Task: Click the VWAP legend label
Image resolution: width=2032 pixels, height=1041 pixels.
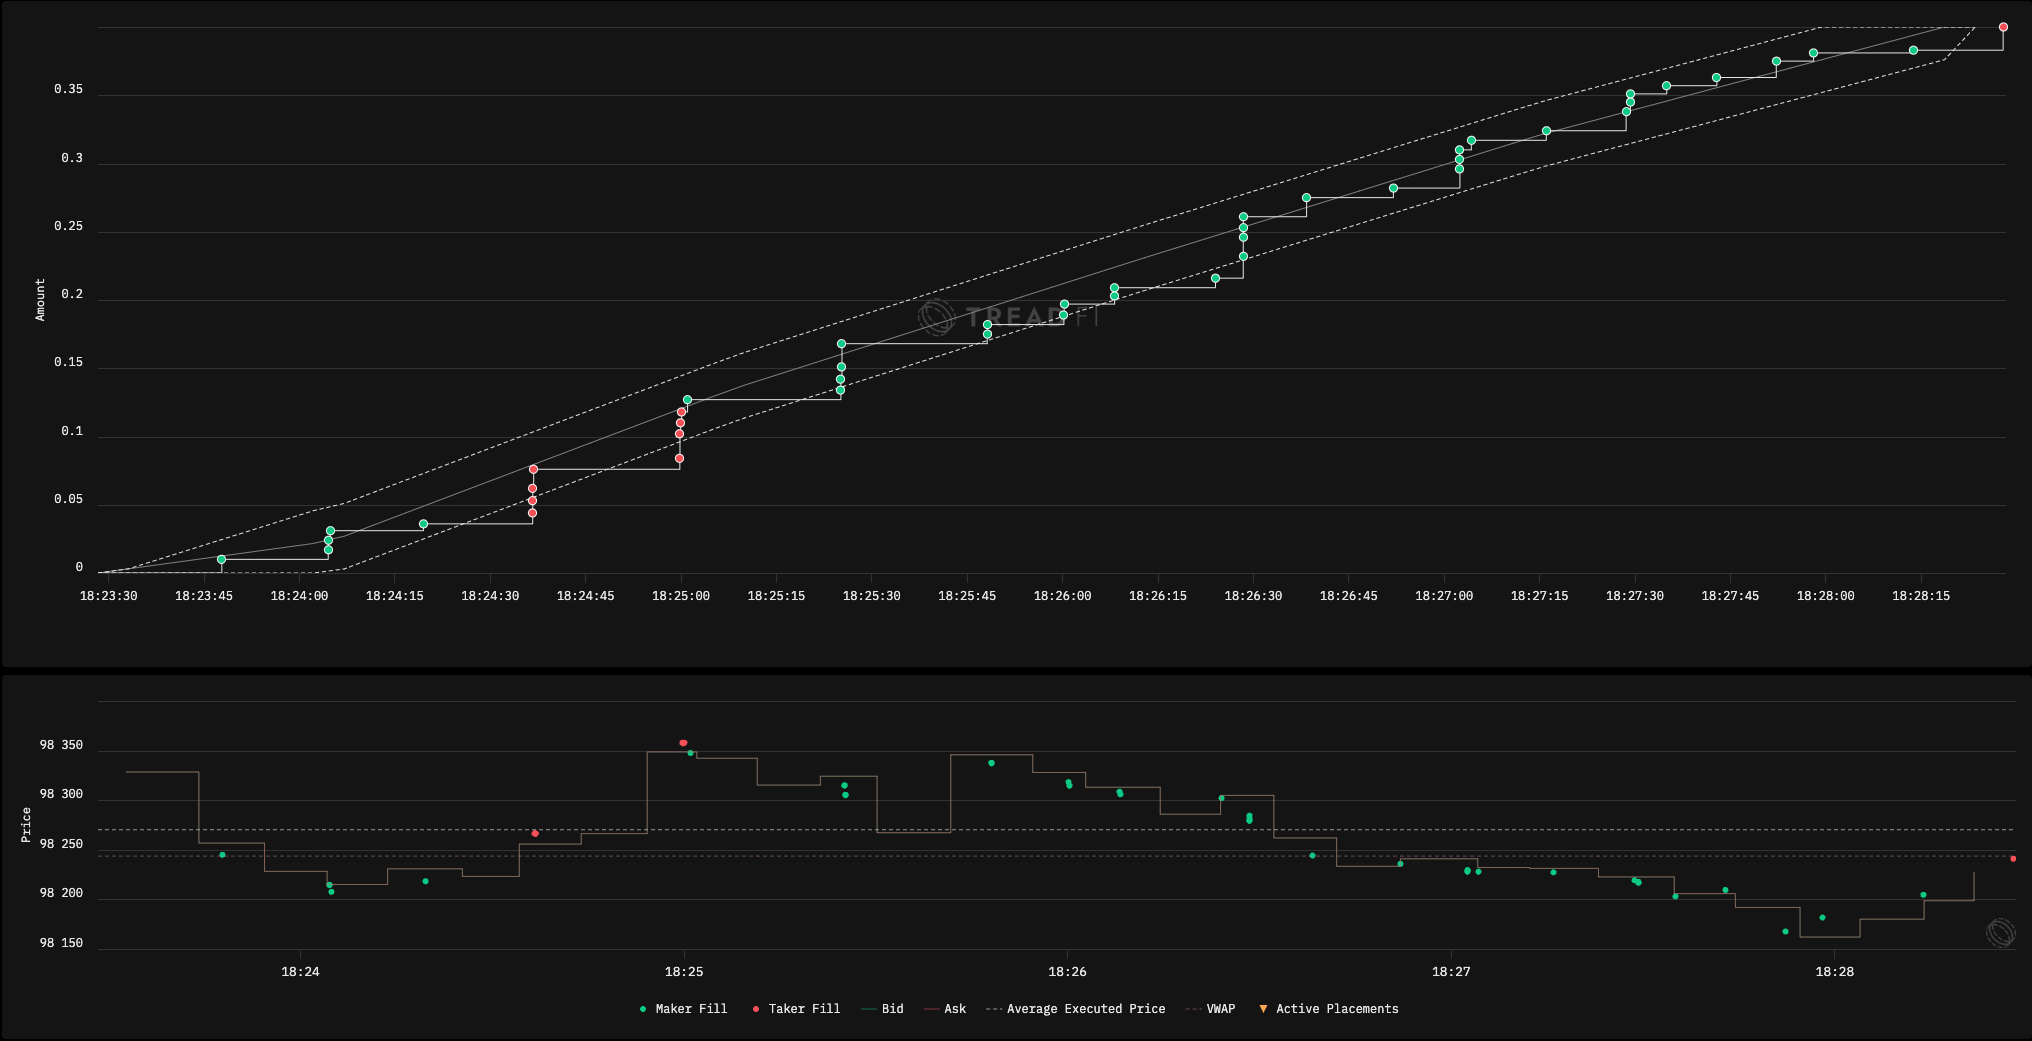Action: [1220, 1009]
